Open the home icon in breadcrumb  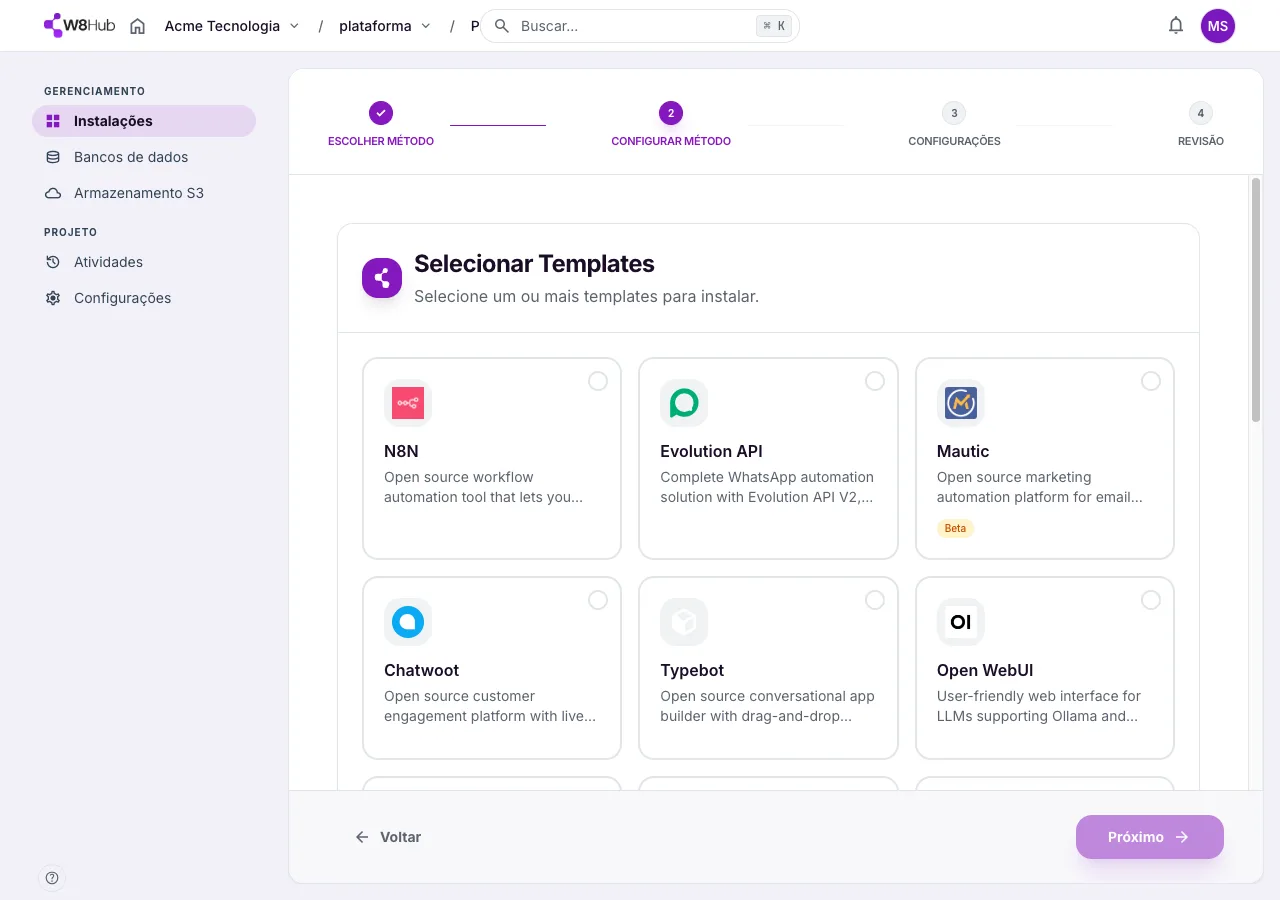[x=138, y=26]
